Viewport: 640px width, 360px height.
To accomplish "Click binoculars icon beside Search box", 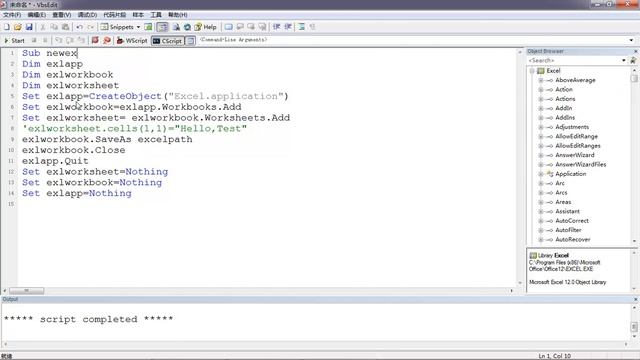I will click(633, 60).
